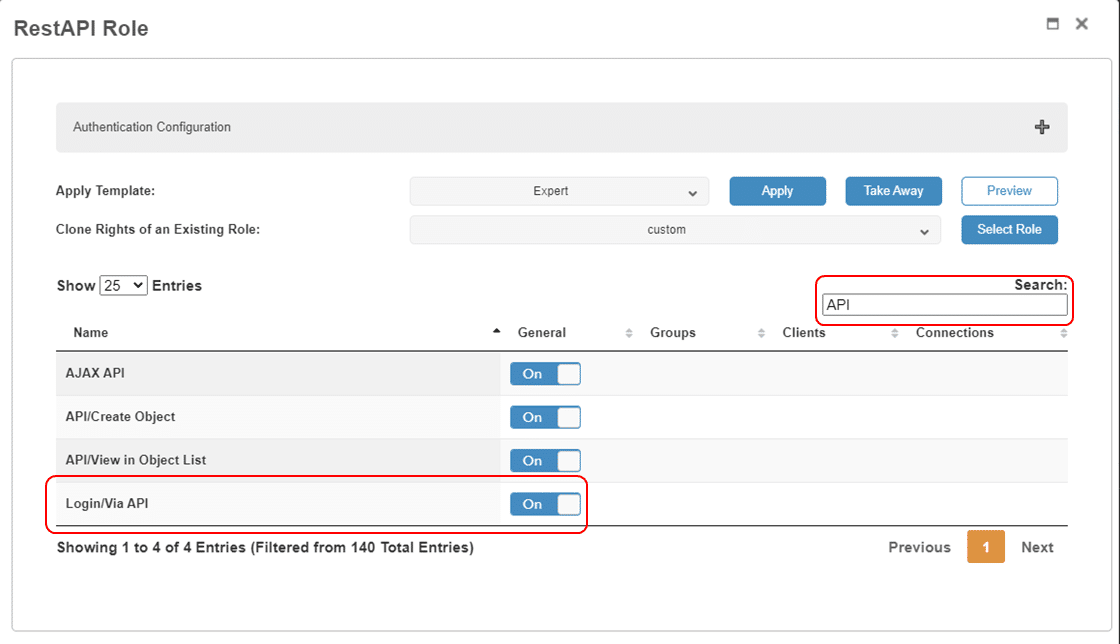
Task: Click the Authentication Configuration header text
Action: [151, 127]
